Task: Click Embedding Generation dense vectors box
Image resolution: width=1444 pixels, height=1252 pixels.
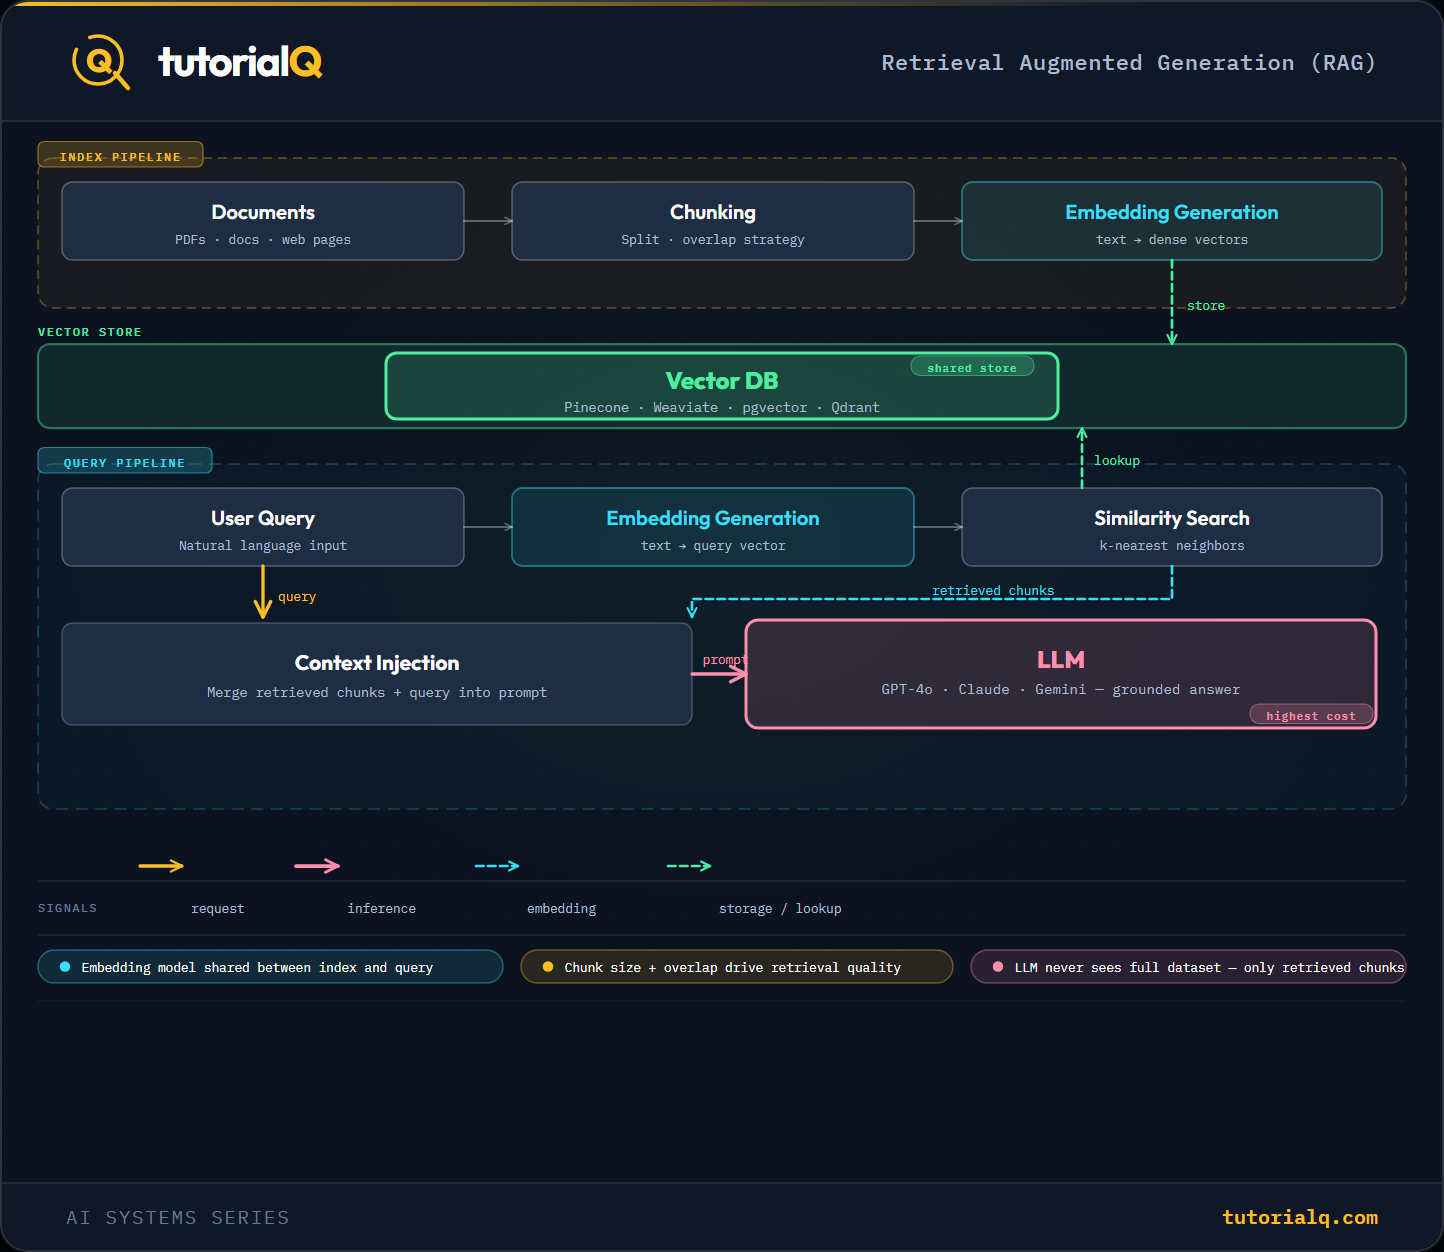Action: click(1172, 221)
